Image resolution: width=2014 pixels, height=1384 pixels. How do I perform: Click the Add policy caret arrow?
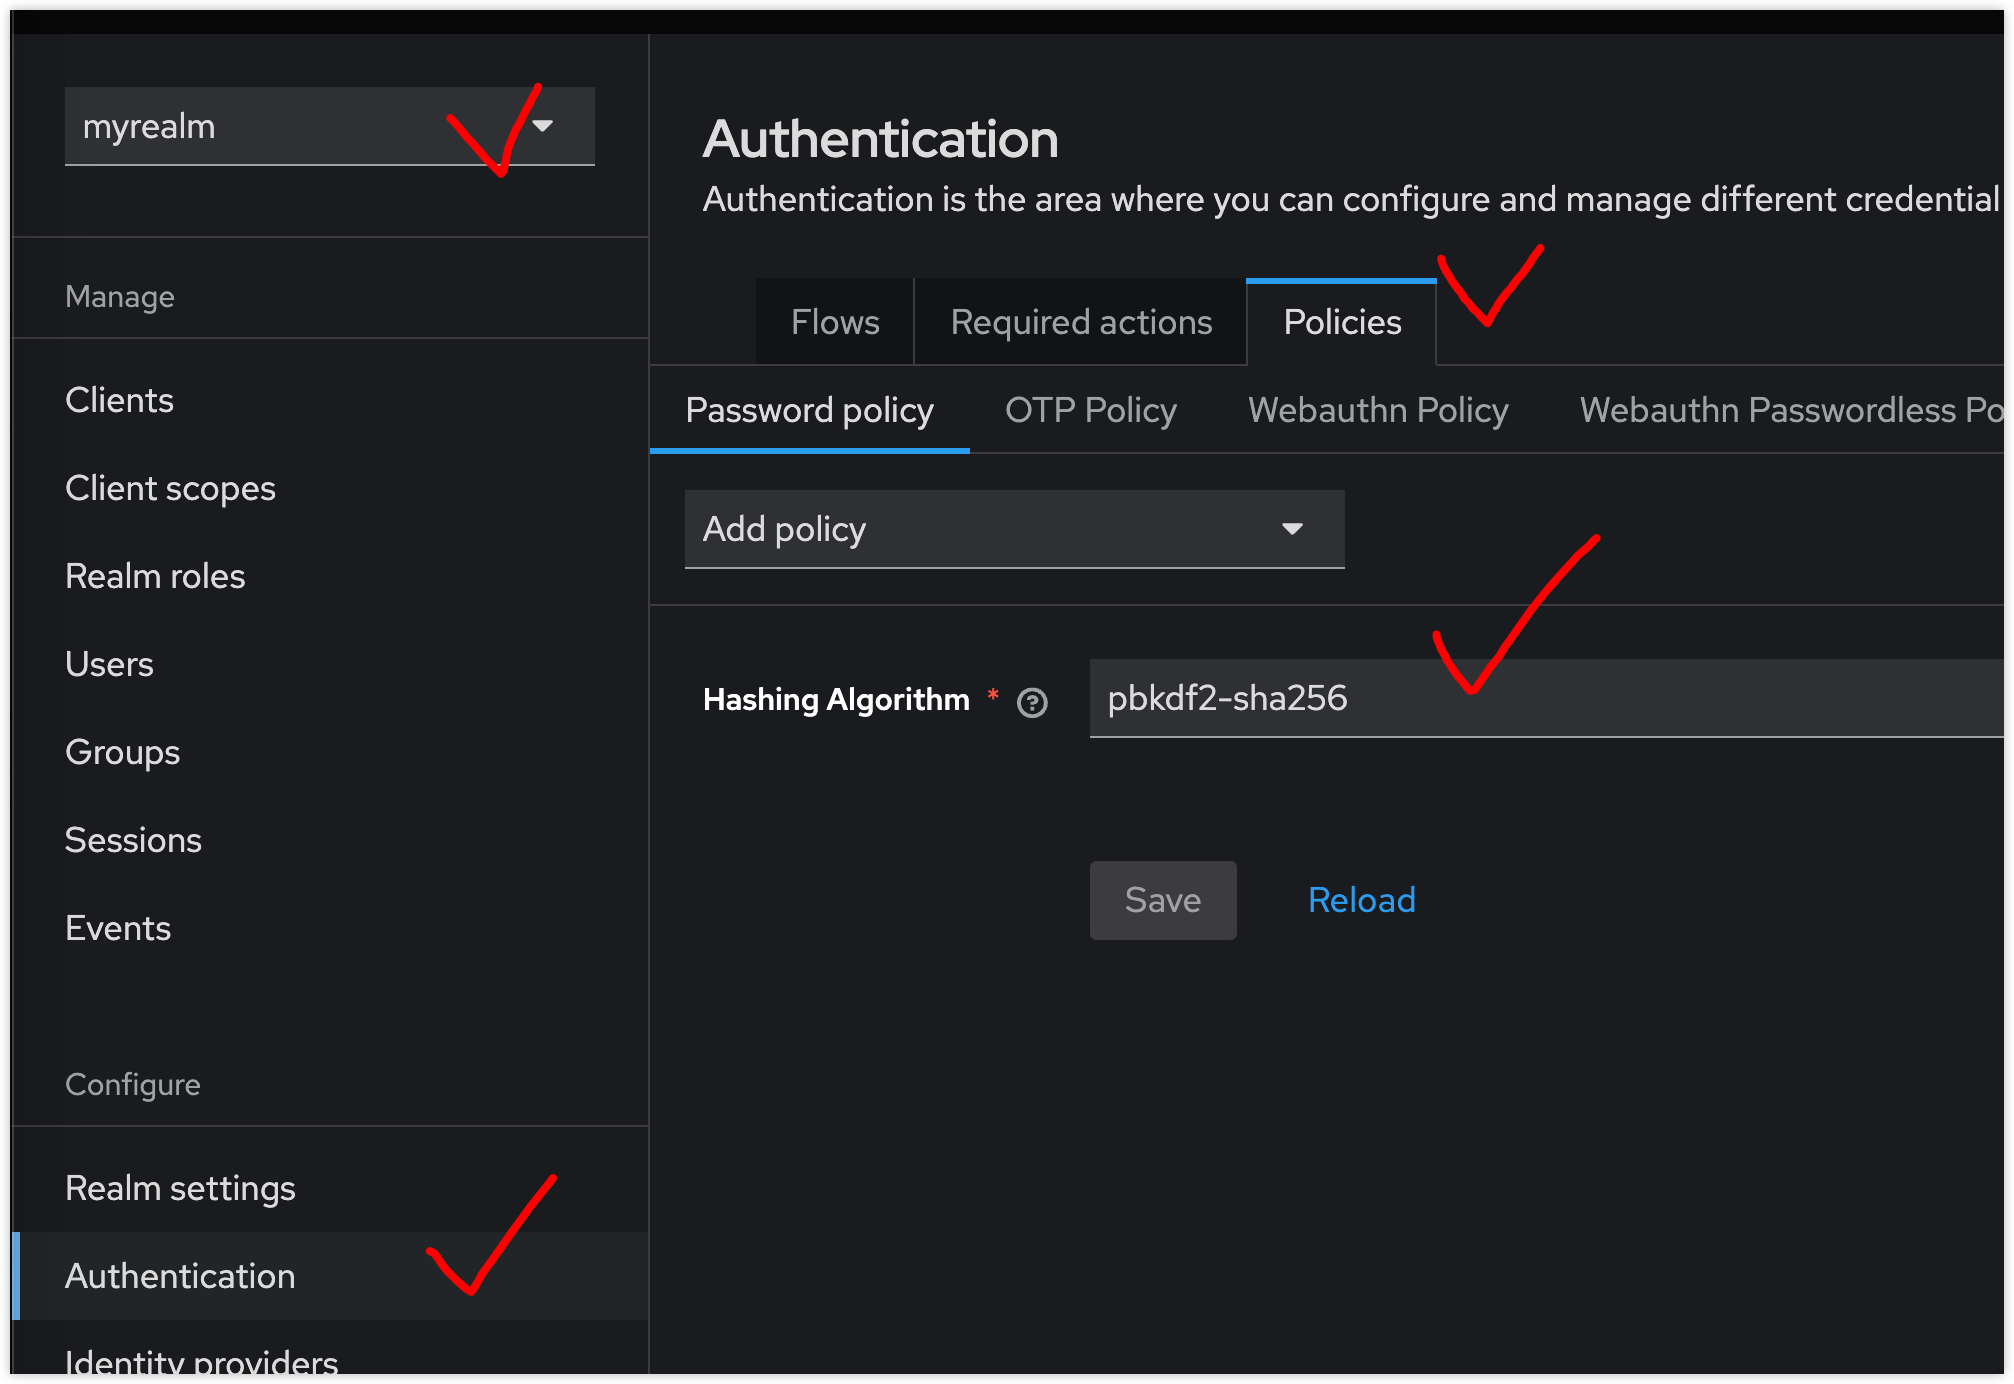[x=1292, y=529]
